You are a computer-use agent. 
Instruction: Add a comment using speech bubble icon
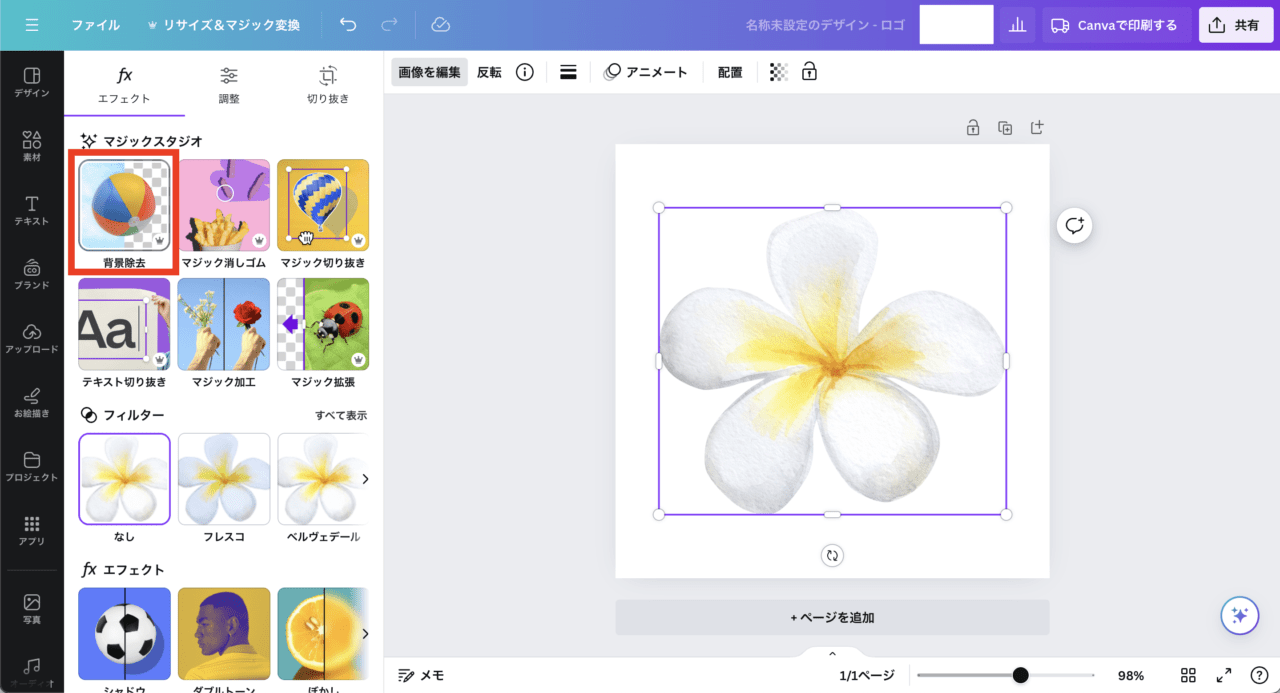1074,226
